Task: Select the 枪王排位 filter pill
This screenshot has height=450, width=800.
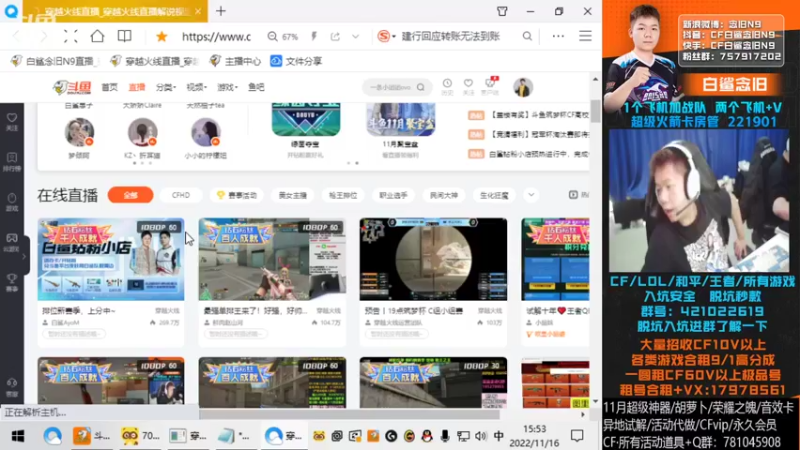Action: [343, 195]
